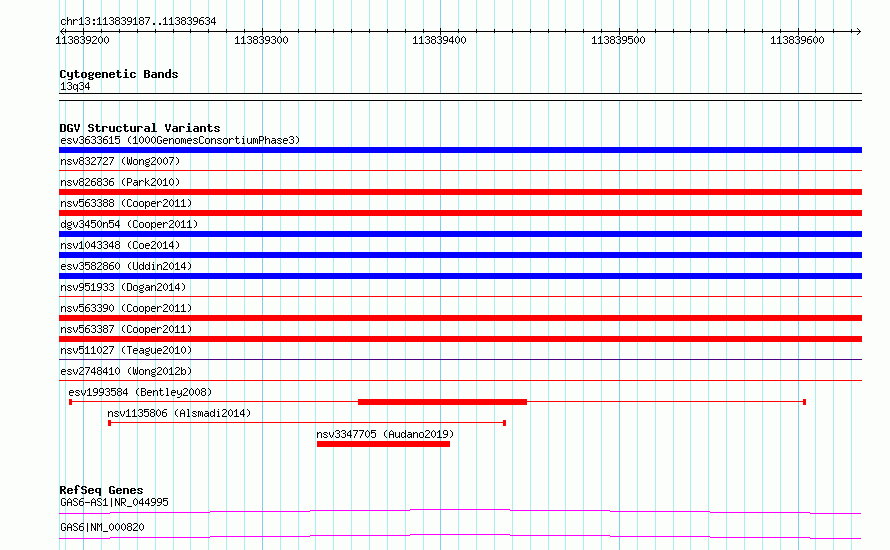Viewport: 890px width, 550px height.
Task: Click the red bar under nsv563388
Action: [x=460, y=213]
